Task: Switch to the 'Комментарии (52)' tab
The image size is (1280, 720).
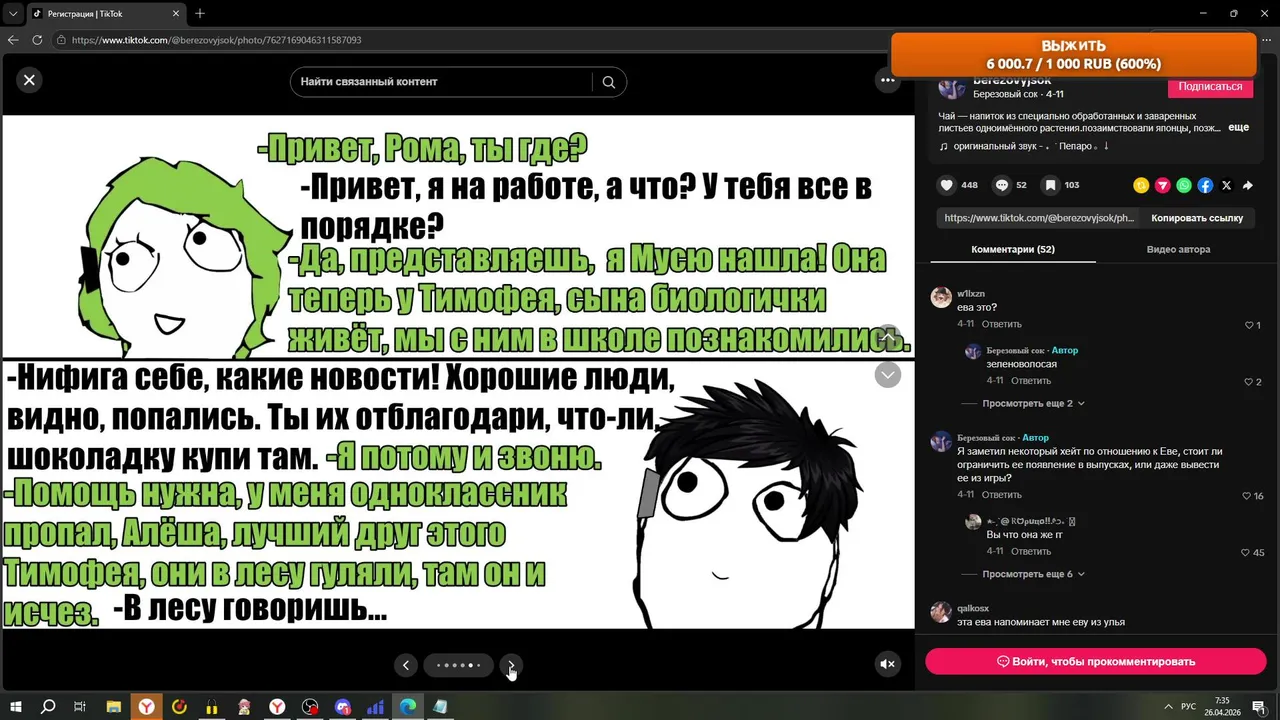Action: click(1013, 249)
